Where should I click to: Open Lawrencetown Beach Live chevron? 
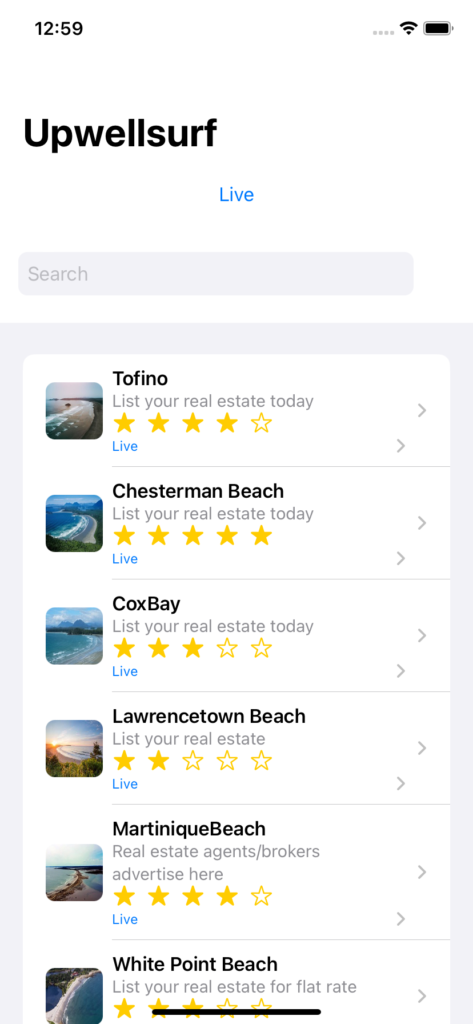coord(401,783)
